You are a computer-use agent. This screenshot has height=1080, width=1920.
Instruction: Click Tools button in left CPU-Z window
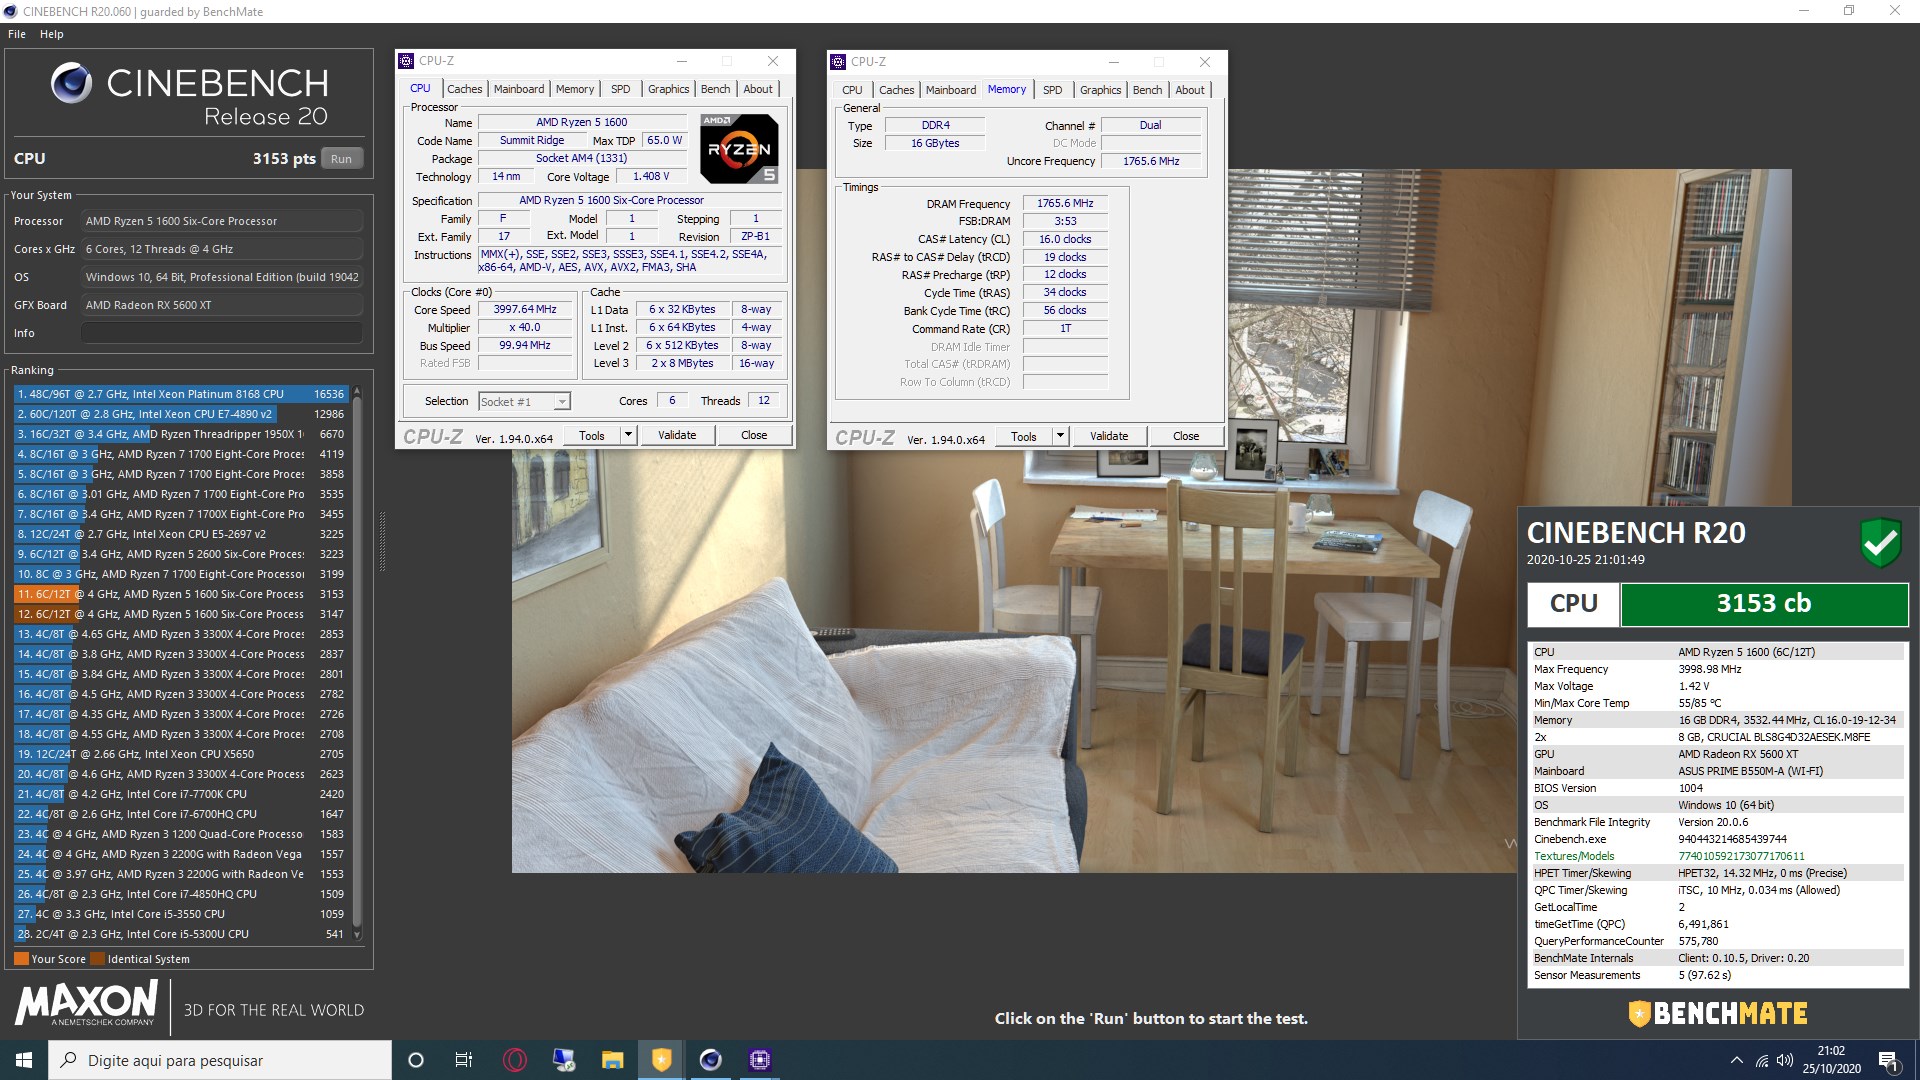(592, 436)
